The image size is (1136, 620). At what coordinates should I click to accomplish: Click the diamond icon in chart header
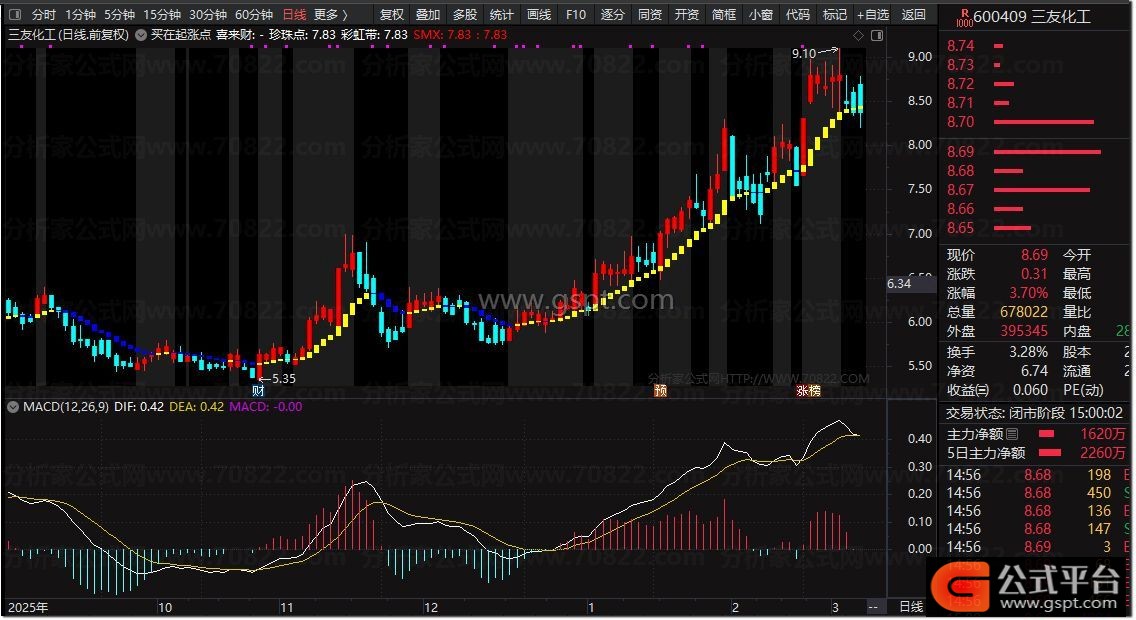pos(859,35)
